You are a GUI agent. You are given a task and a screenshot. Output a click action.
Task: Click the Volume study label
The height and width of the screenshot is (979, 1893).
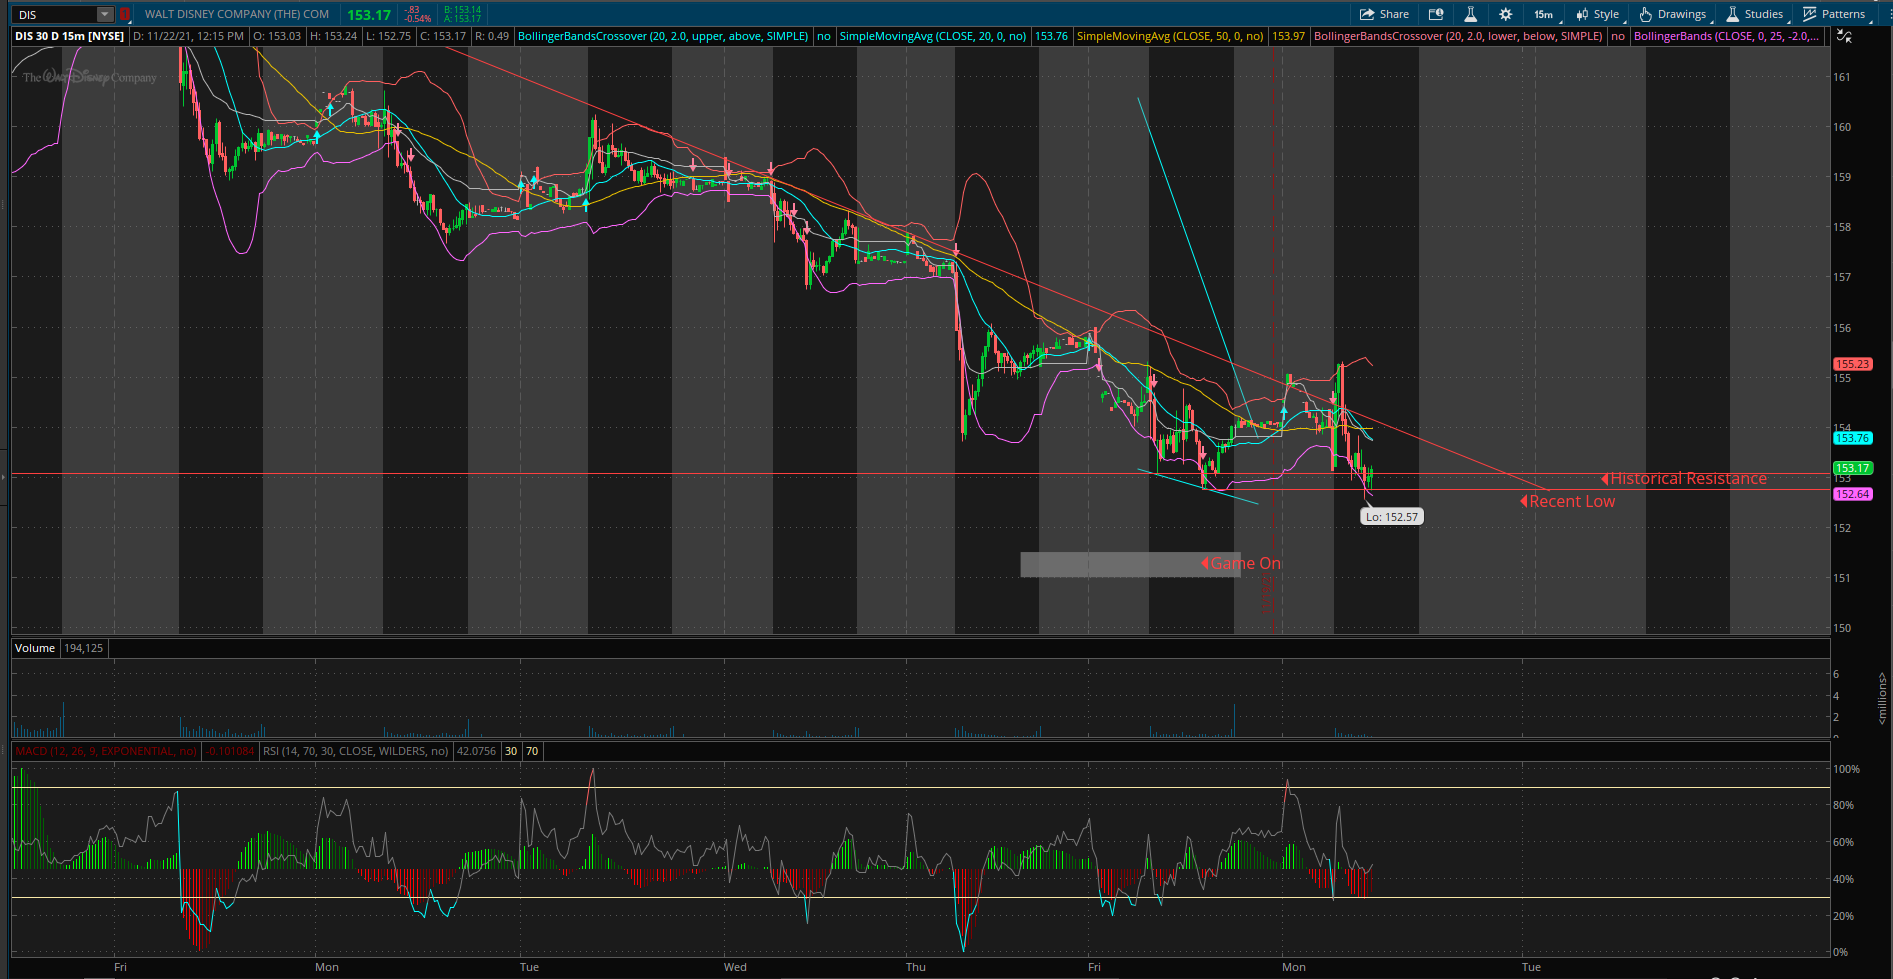[35, 648]
